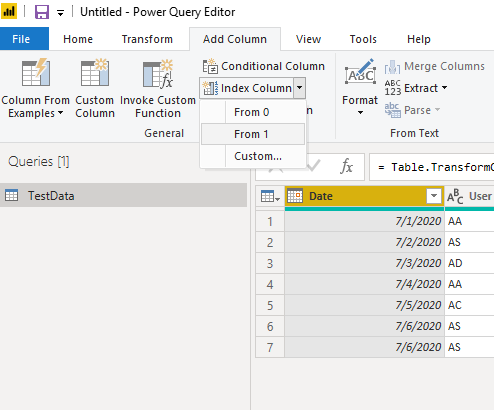Open the Help ribbon tab

[419, 39]
